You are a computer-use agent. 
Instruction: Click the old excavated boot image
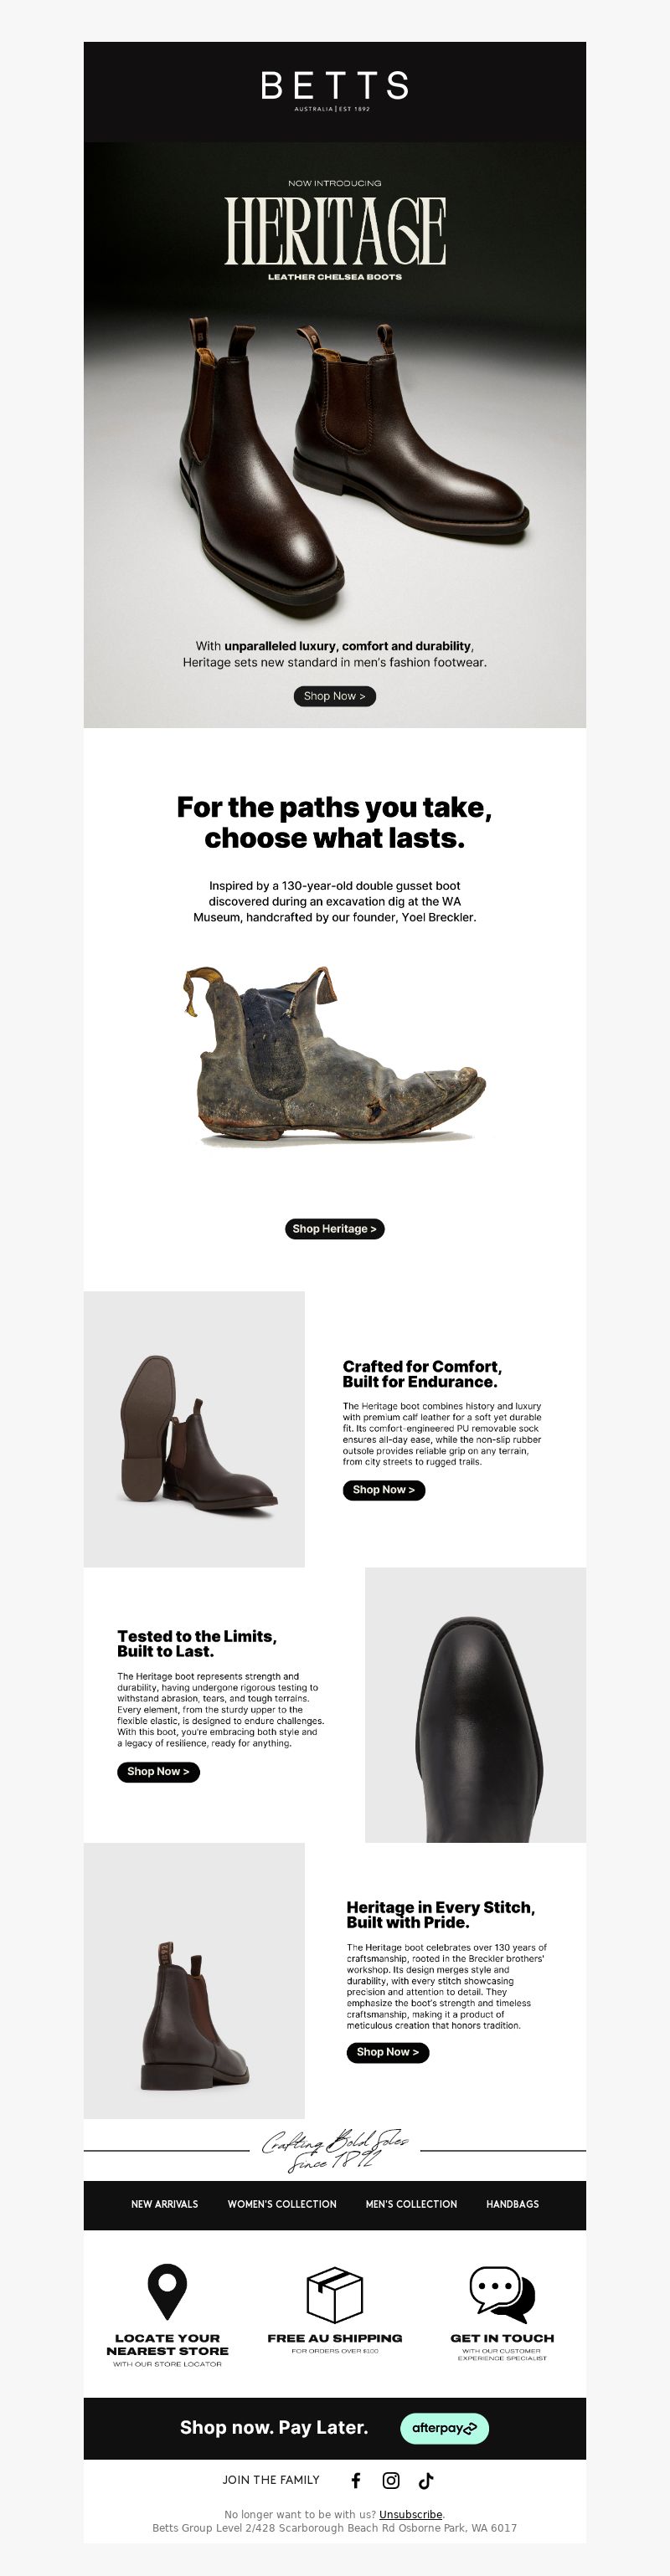(x=334, y=1056)
